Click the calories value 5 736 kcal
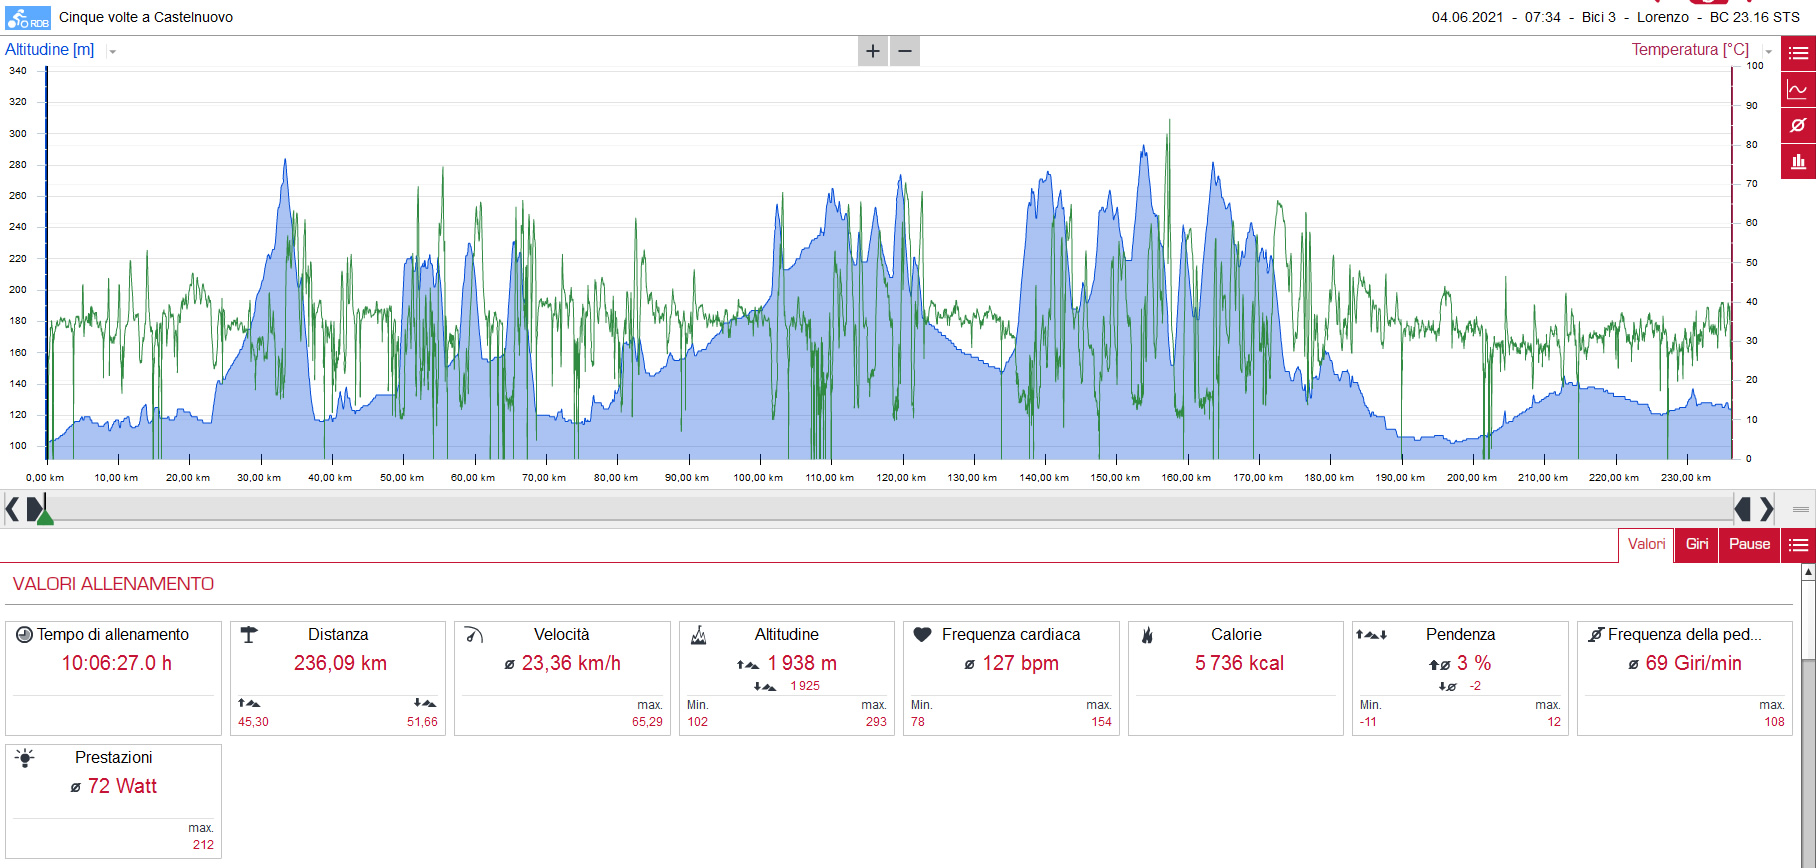 1239,664
